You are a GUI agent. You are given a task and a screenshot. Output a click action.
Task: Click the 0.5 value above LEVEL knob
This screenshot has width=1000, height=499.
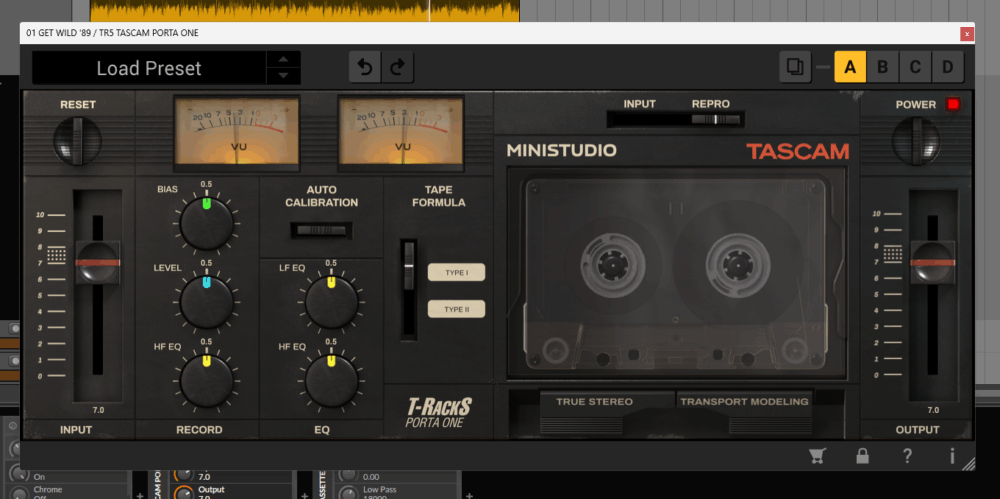(206, 263)
